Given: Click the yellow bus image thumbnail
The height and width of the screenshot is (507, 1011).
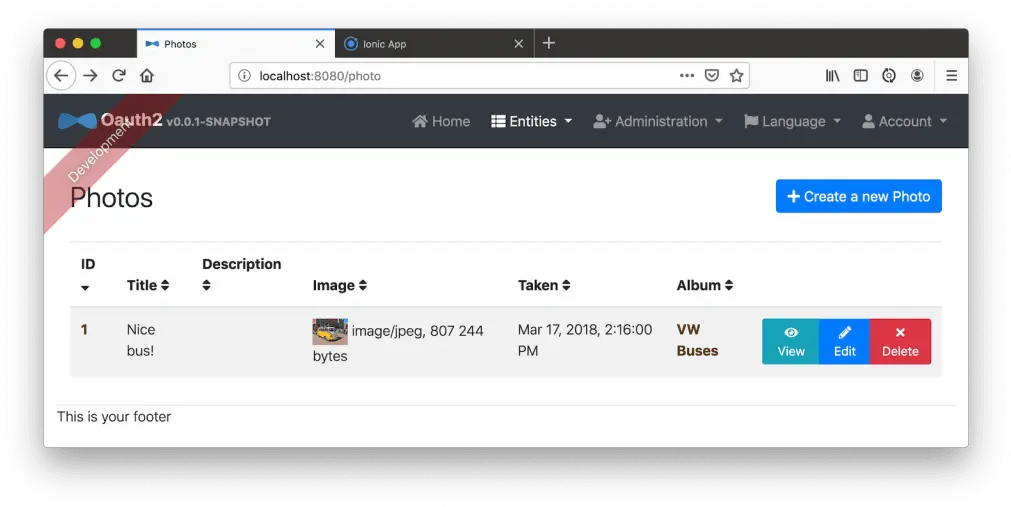Looking at the screenshot, I should click(x=330, y=331).
